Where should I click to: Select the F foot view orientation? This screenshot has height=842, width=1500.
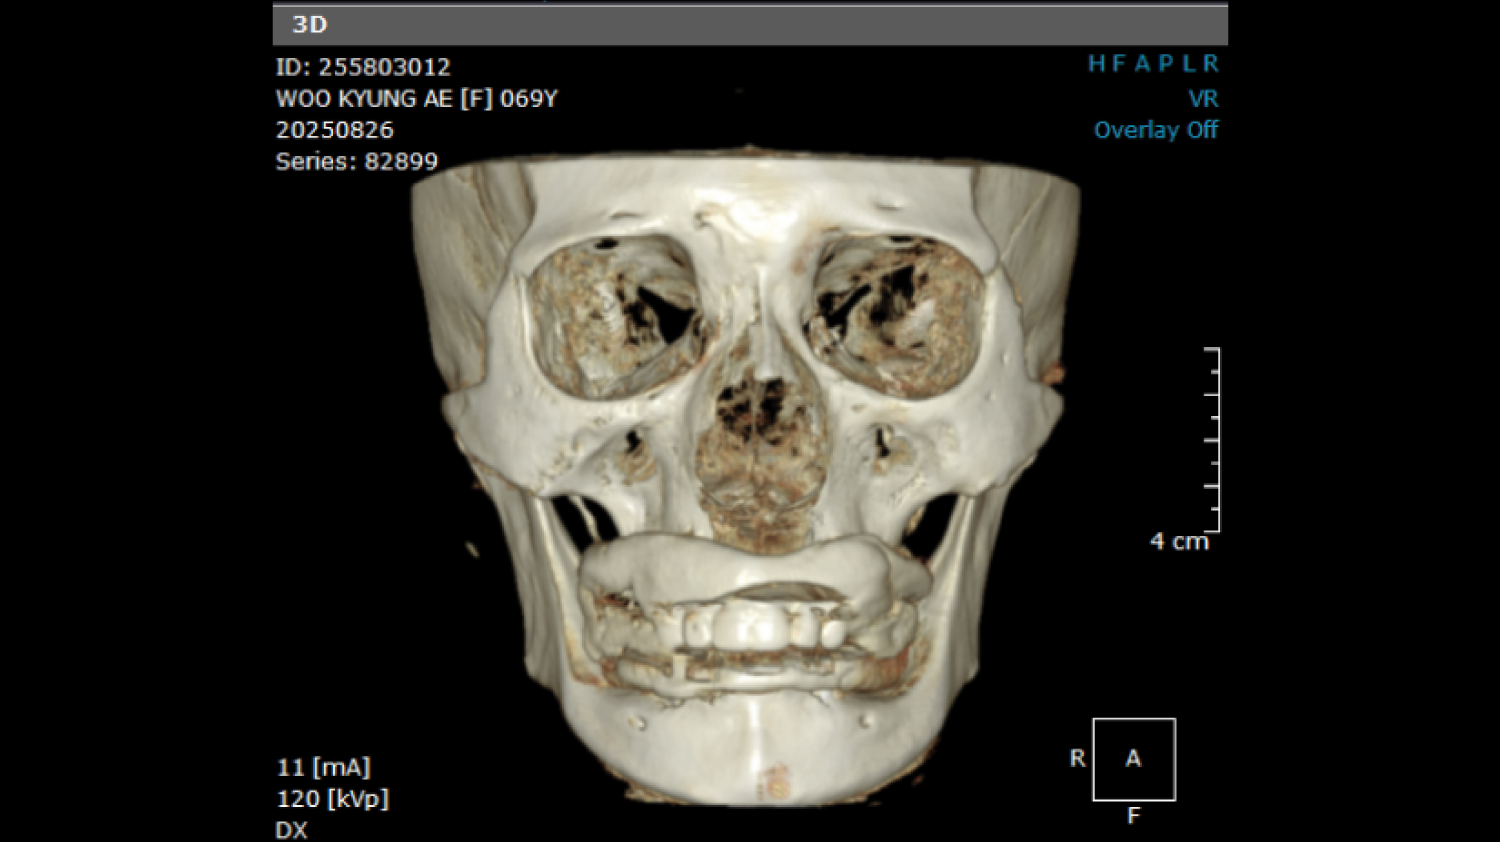1119,64
